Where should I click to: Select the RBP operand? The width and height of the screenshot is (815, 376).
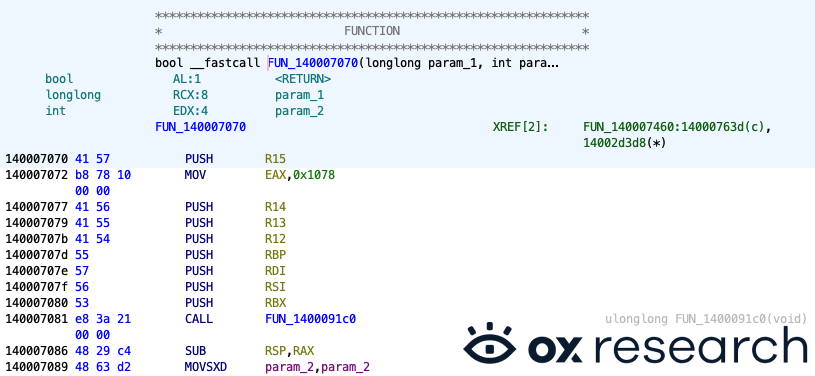click(275, 255)
